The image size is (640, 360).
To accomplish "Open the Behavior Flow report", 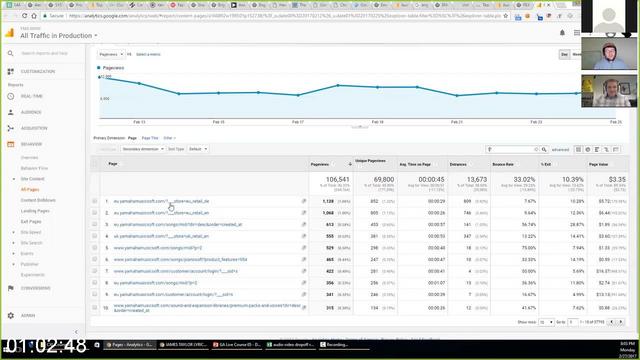I will 34,168.
